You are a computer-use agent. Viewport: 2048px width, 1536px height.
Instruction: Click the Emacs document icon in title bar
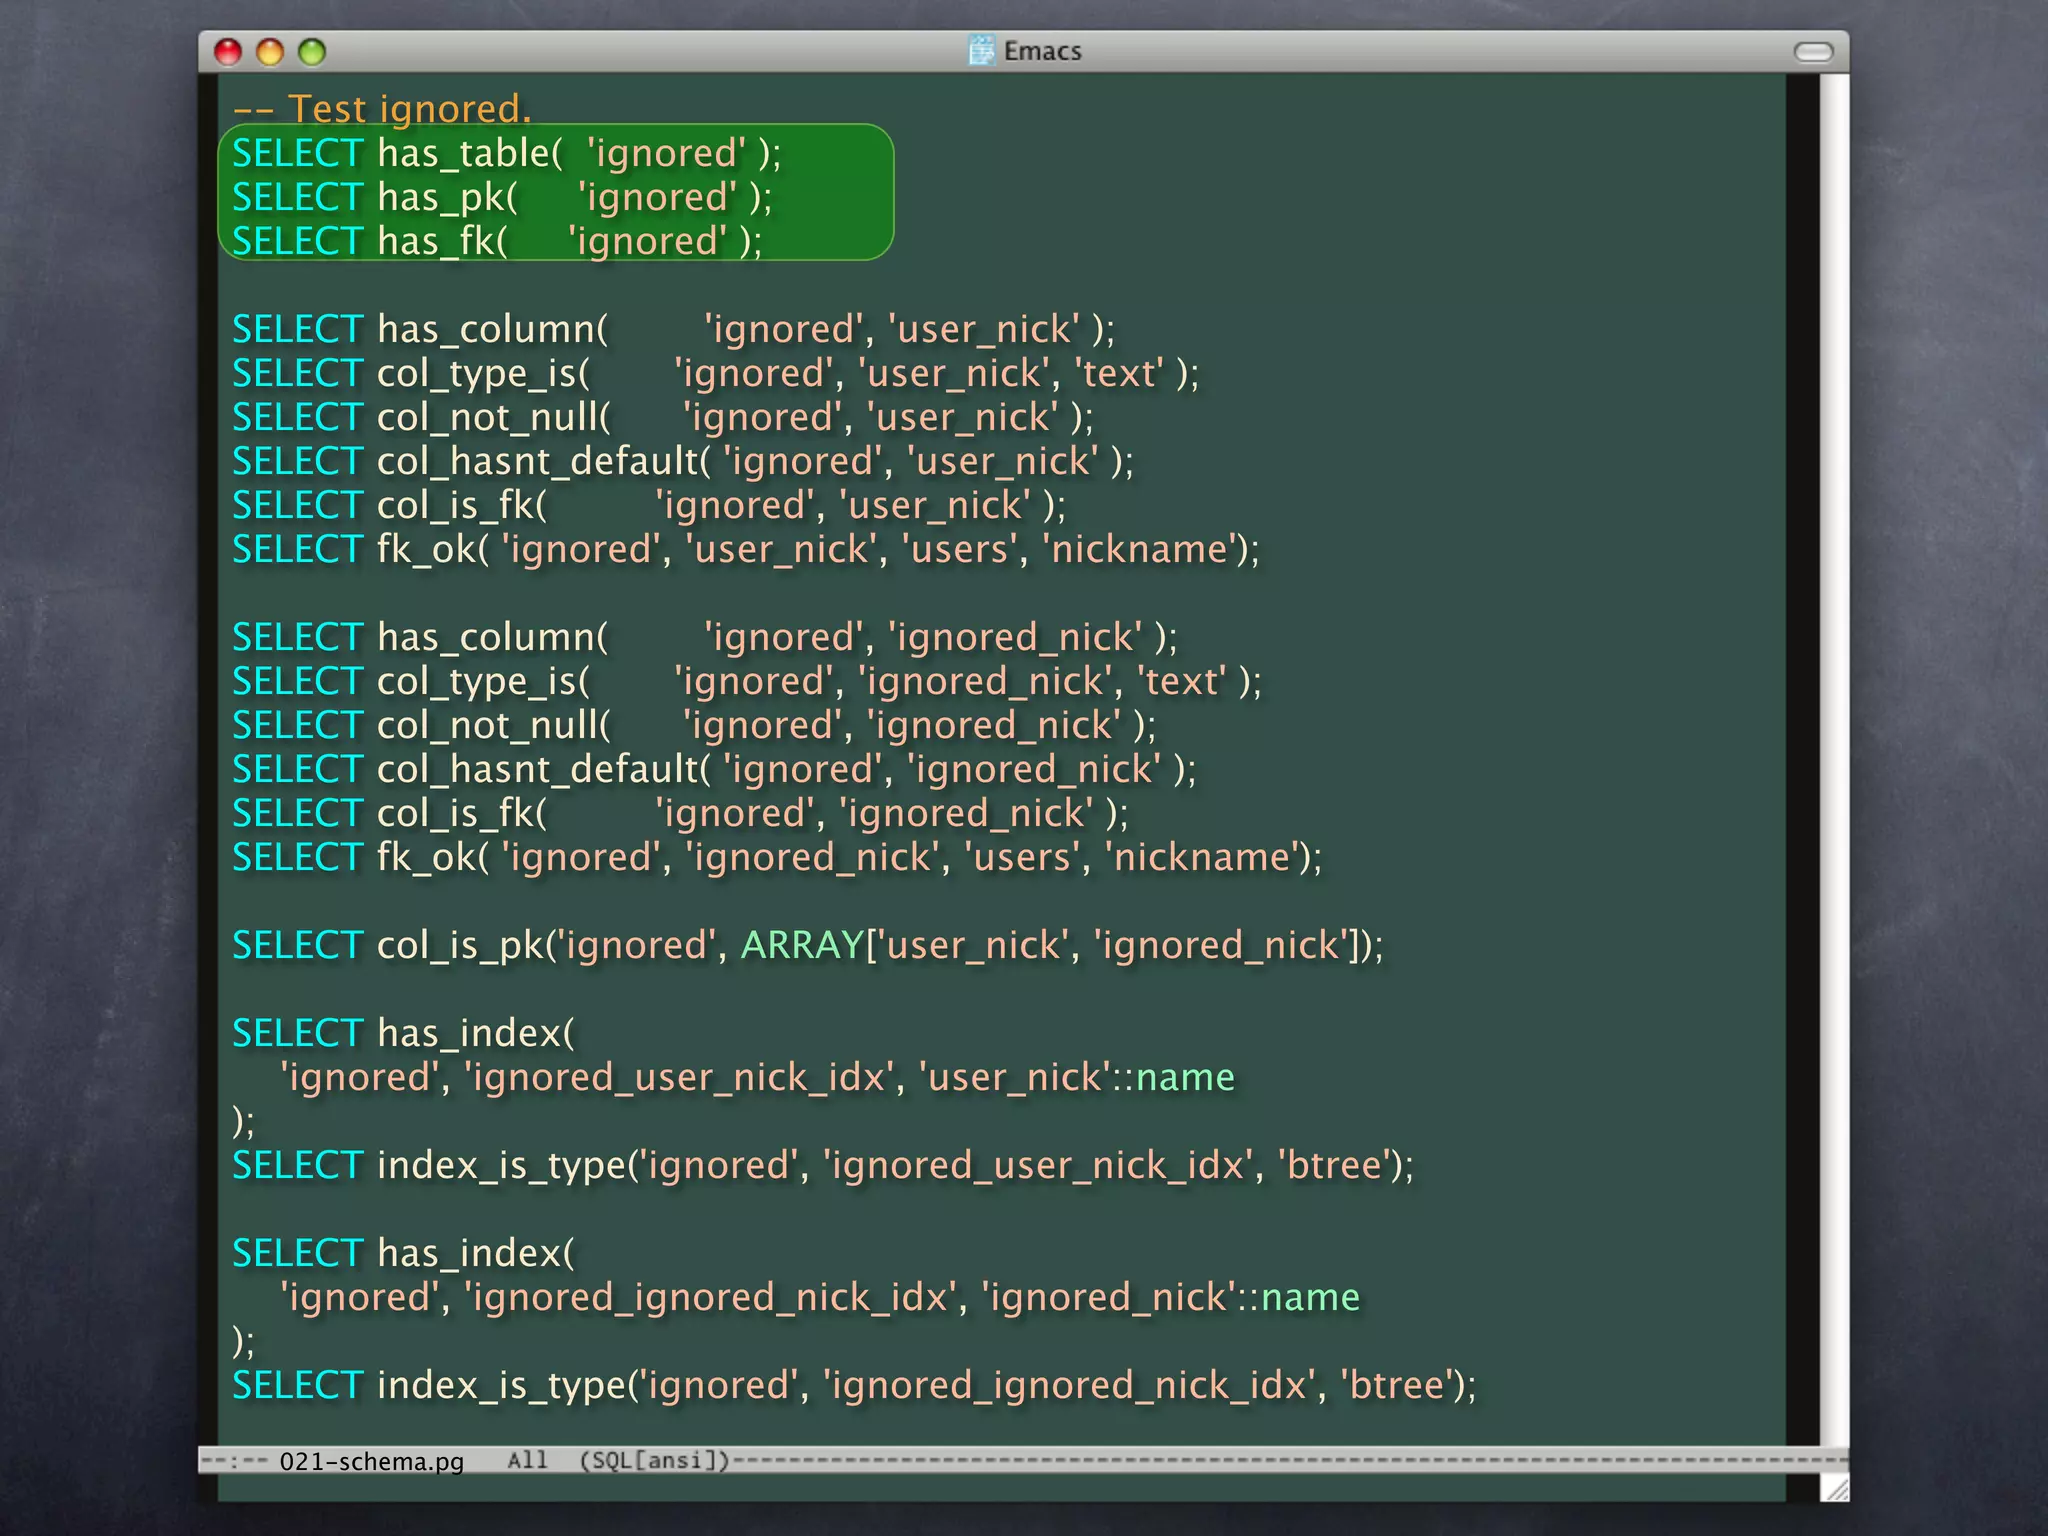coord(982,50)
